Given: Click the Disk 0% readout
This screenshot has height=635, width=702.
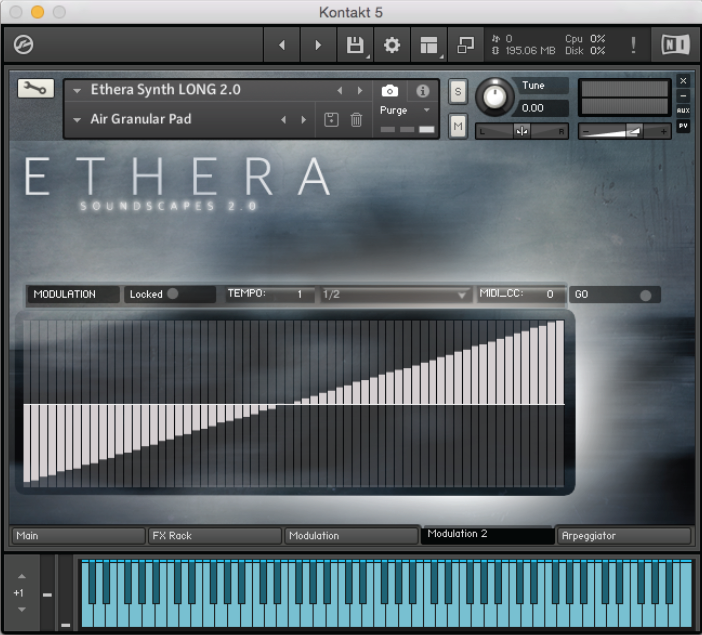Looking at the screenshot, I should [585, 51].
